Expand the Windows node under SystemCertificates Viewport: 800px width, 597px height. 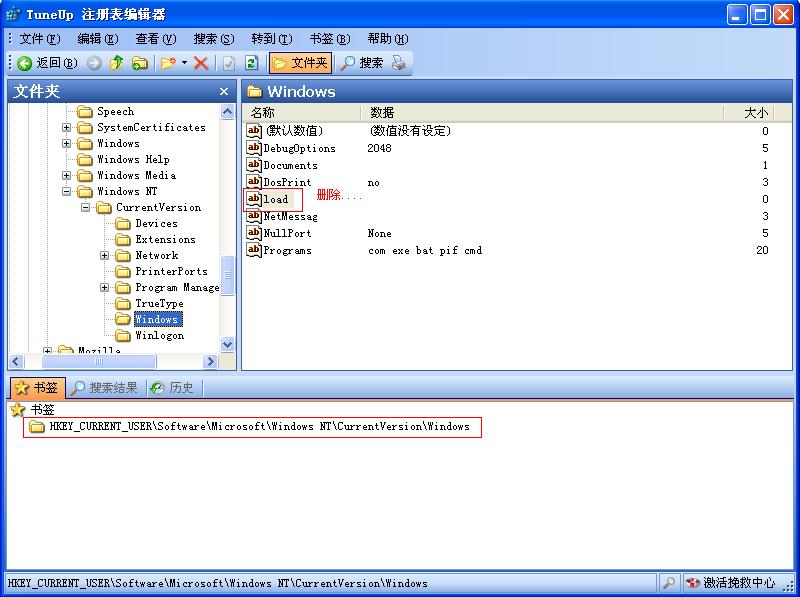pos(66,143)
